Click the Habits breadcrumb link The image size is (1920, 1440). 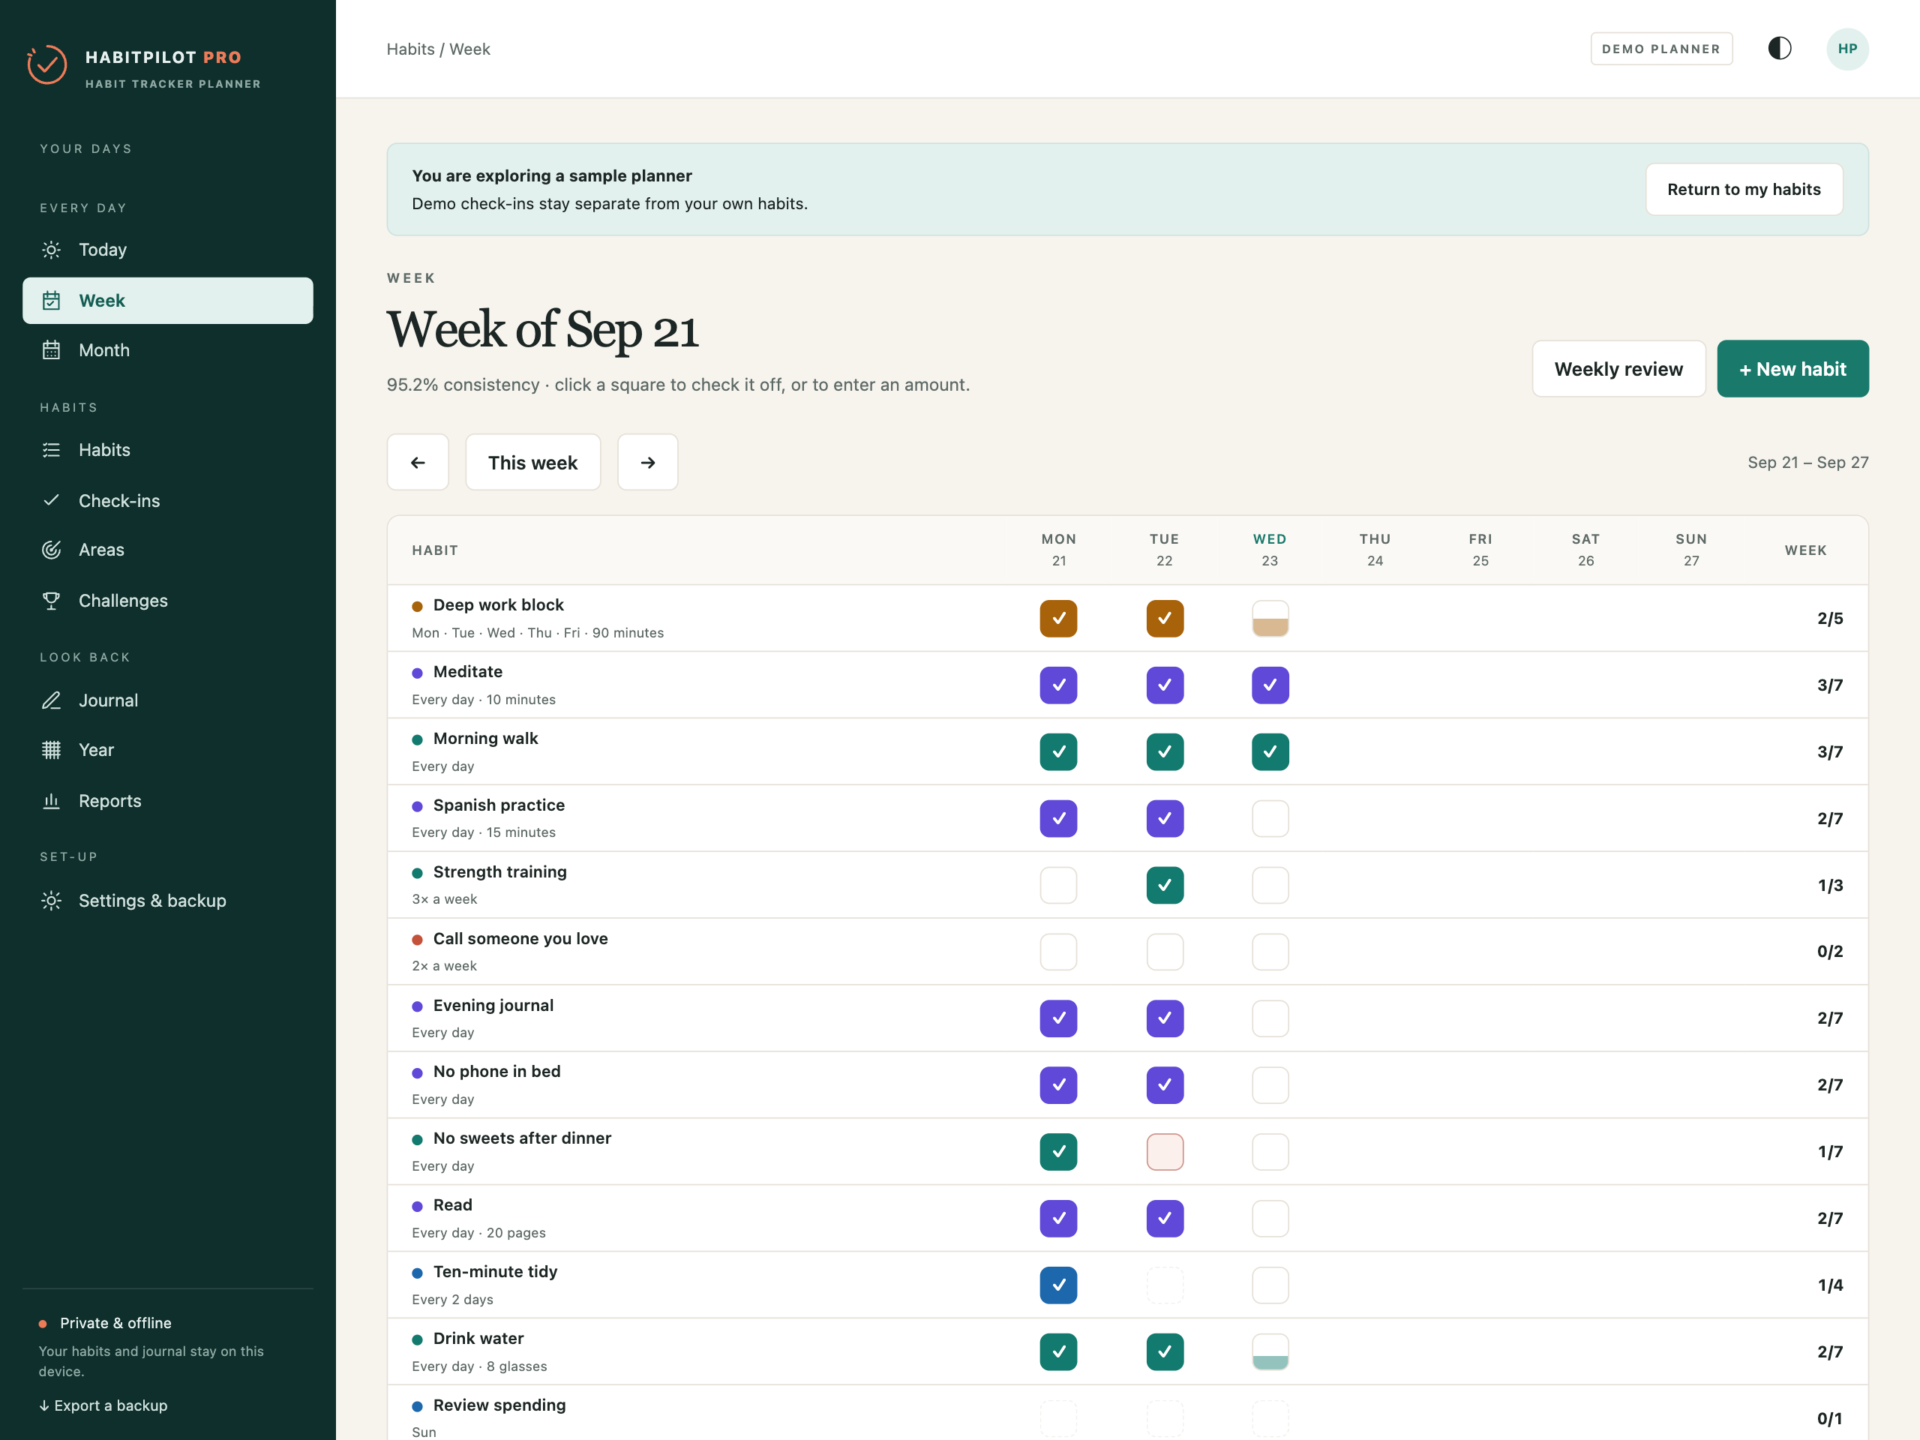(410, 49)
